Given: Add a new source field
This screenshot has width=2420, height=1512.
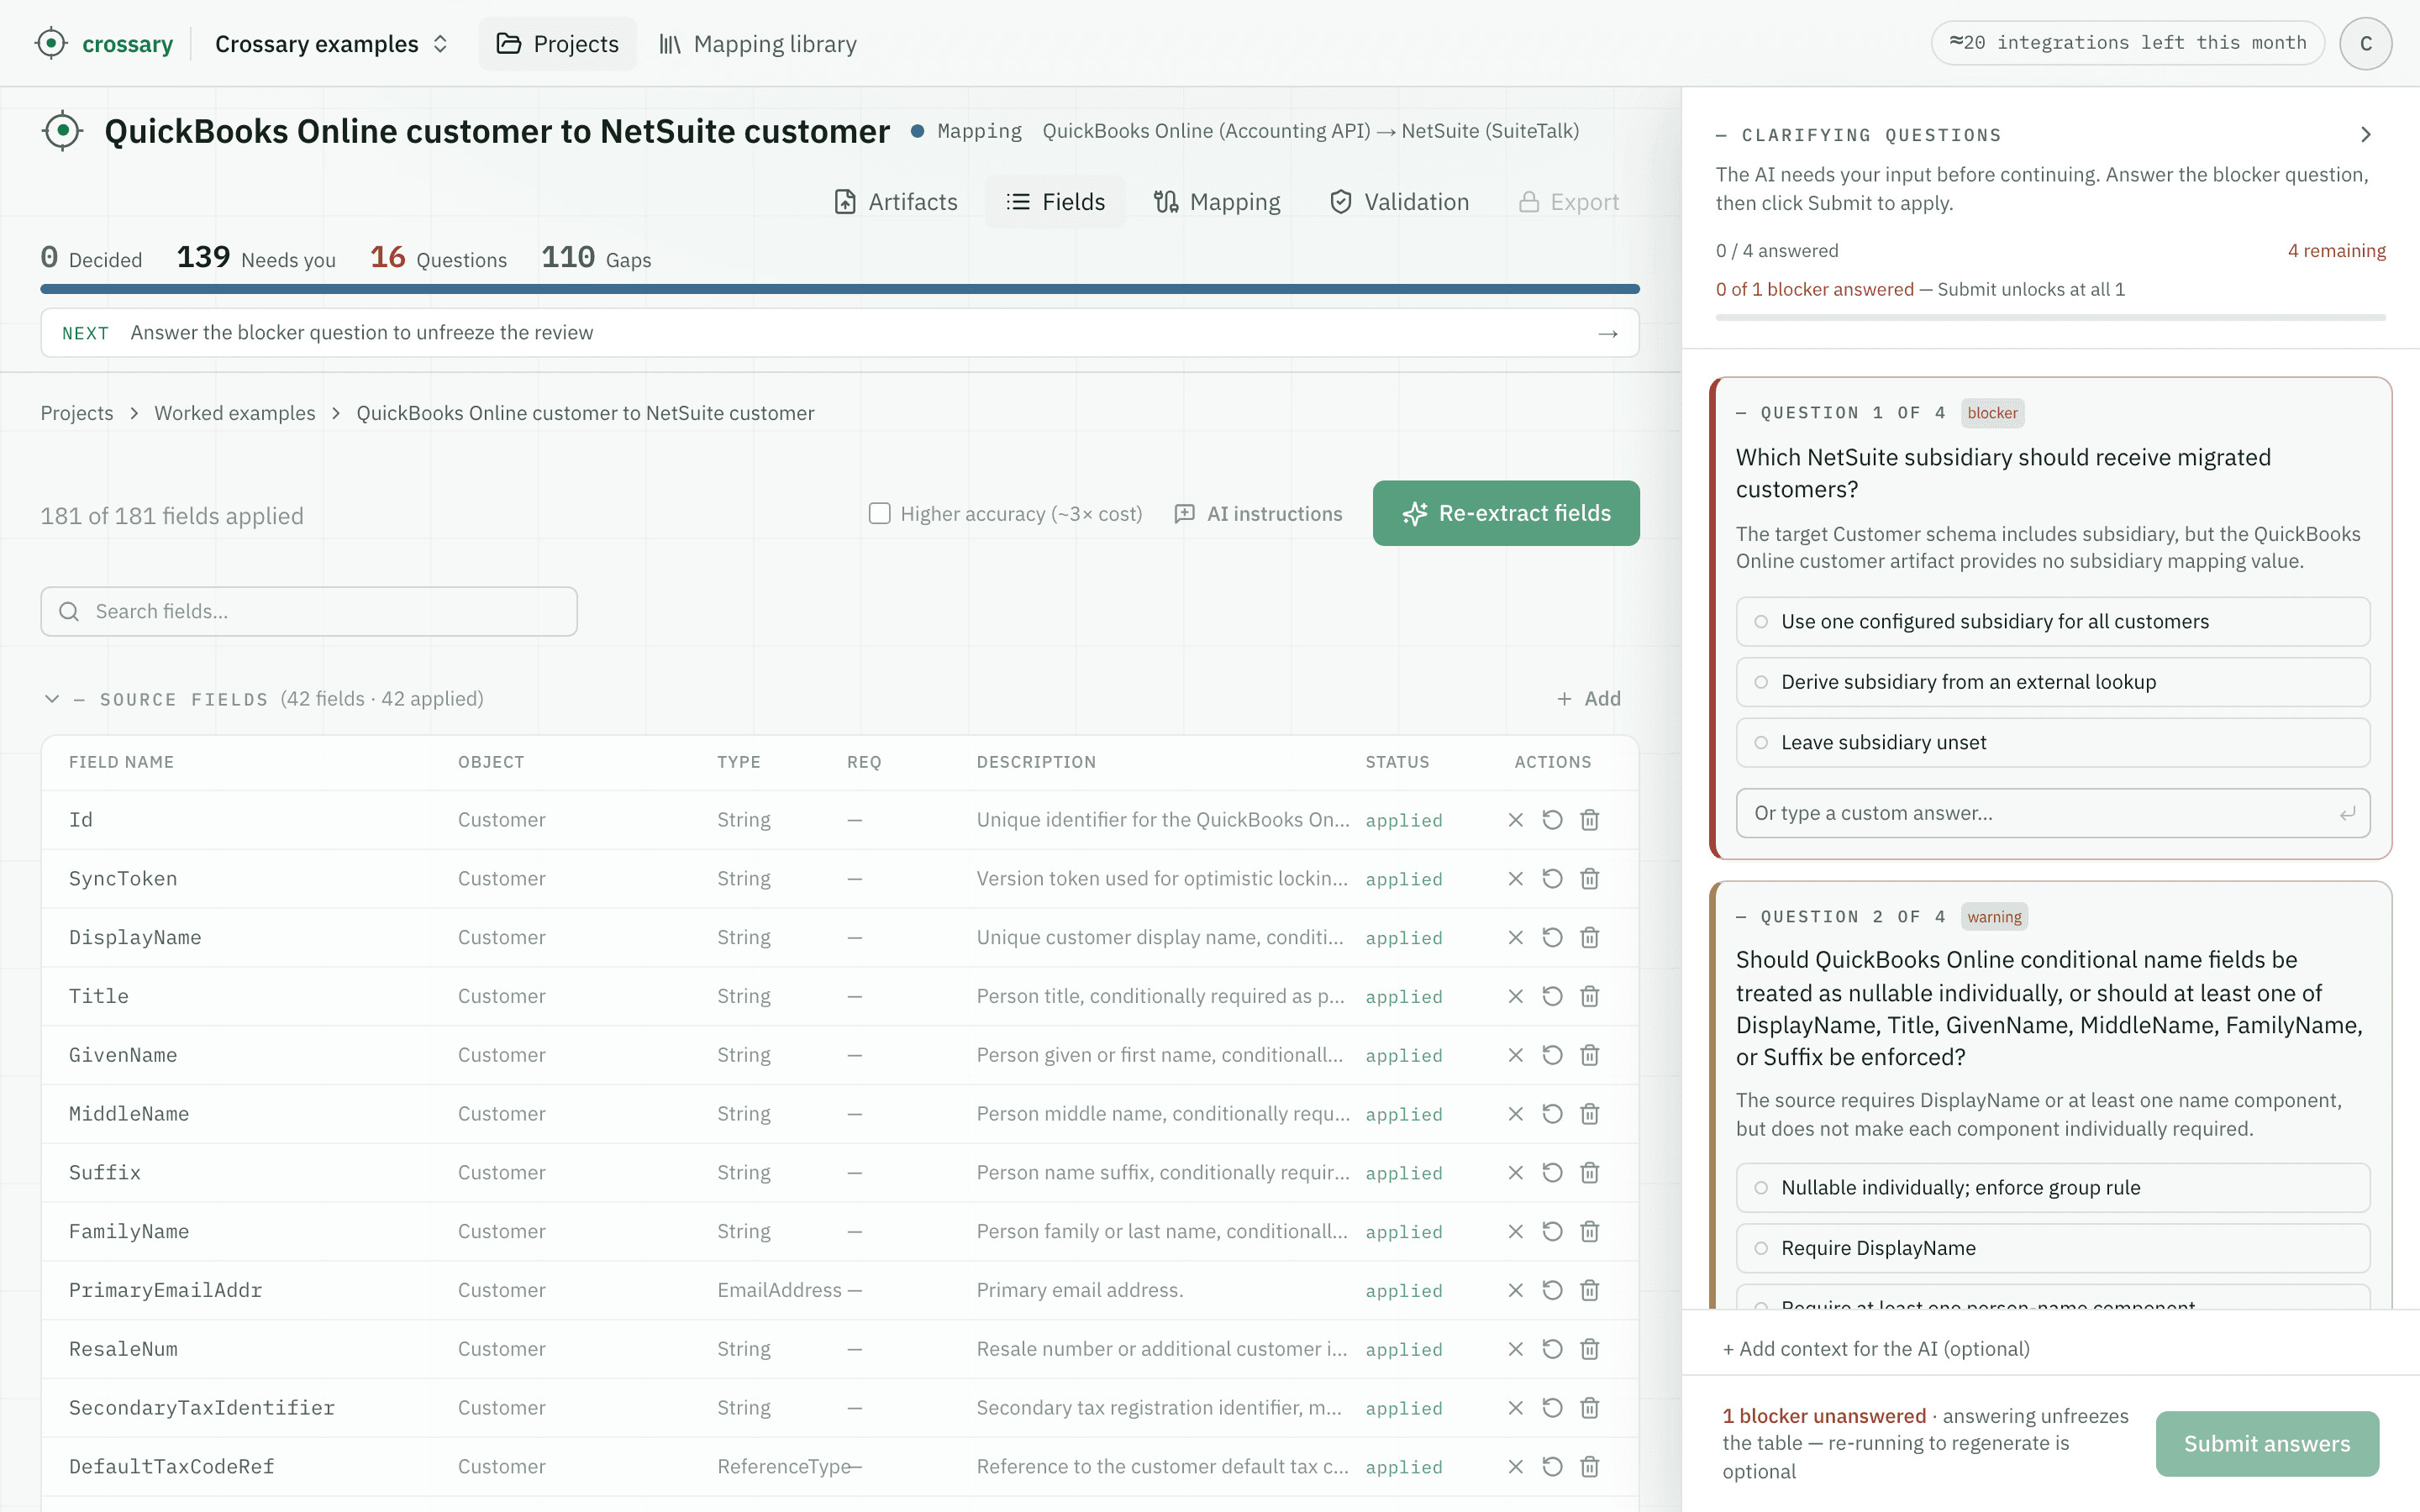Looking at the screenshot, I should tap(1588, 699).
